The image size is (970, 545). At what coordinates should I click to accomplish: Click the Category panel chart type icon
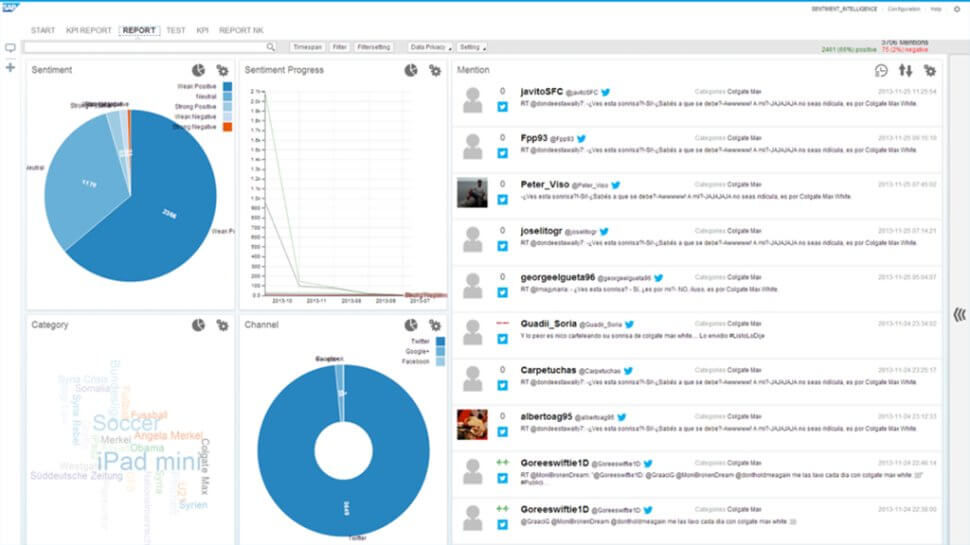point(198,325)
